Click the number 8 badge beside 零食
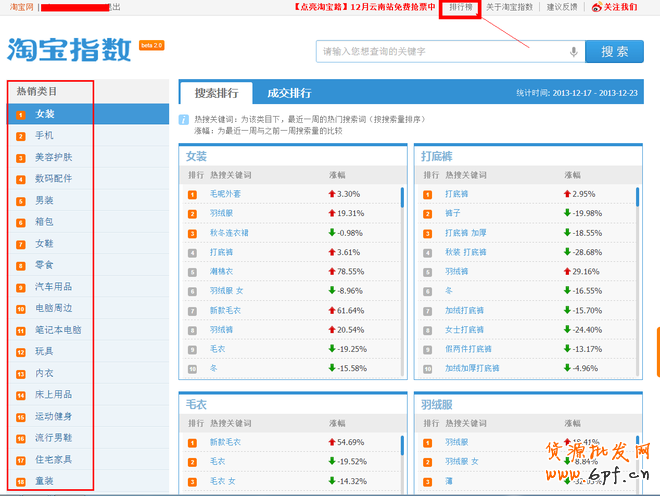Image resolution: width=660 pixels, height=496 pixels. click(20, 266)
